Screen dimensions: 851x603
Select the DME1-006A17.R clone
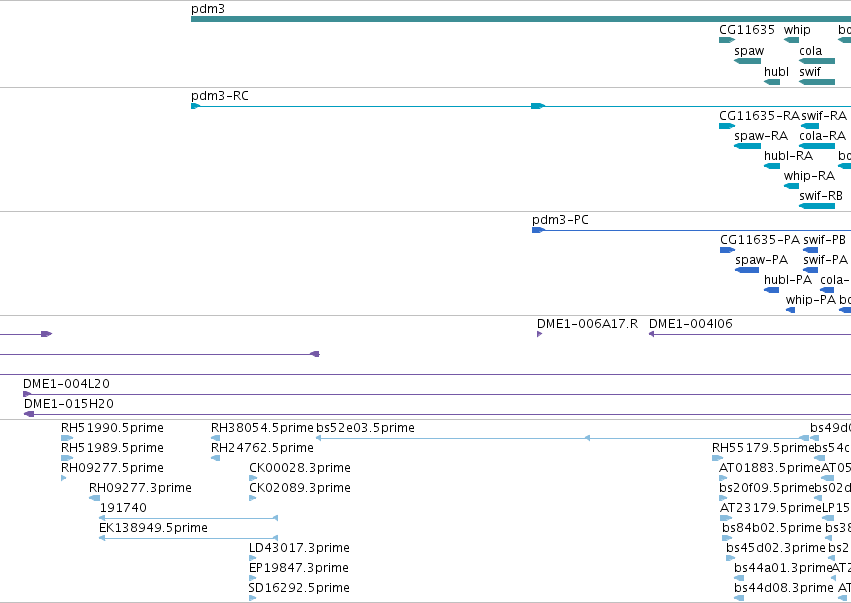click(x=539, y=334)
